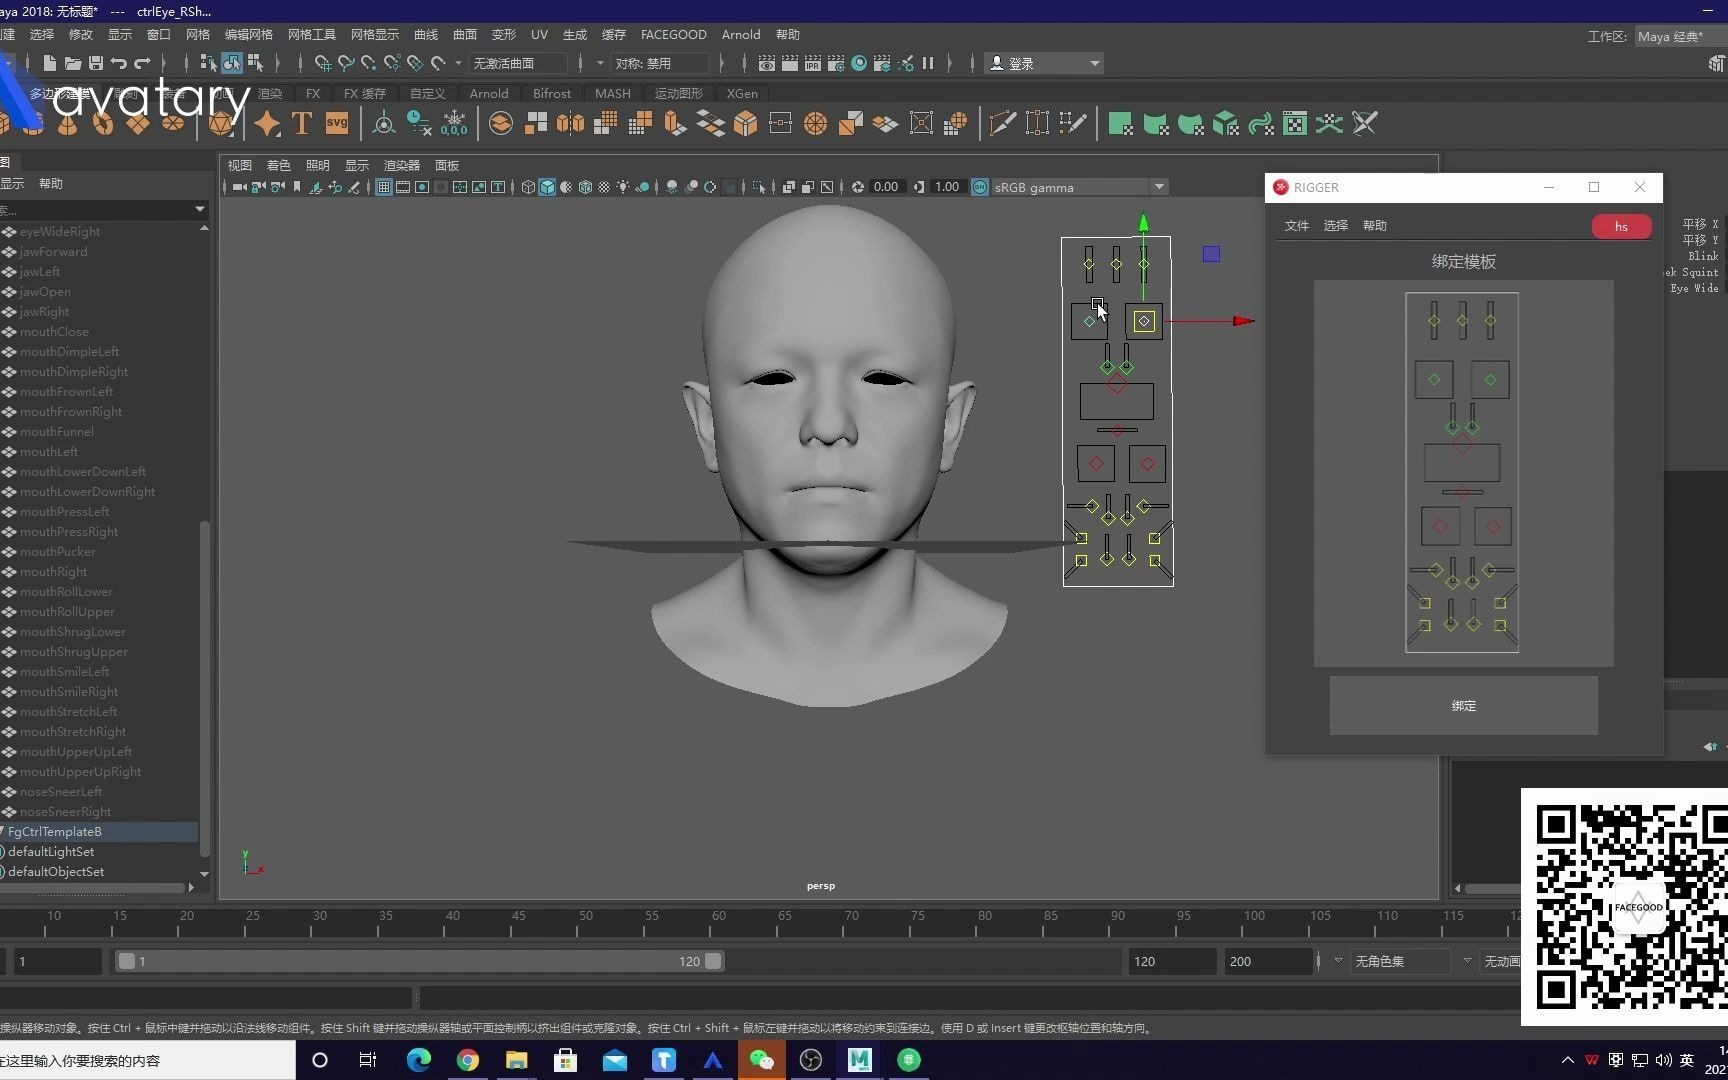Toggle Smooth Shade All in viewport
Image resolution: width=1728 pixels, height=1080 pixels.
547,187
